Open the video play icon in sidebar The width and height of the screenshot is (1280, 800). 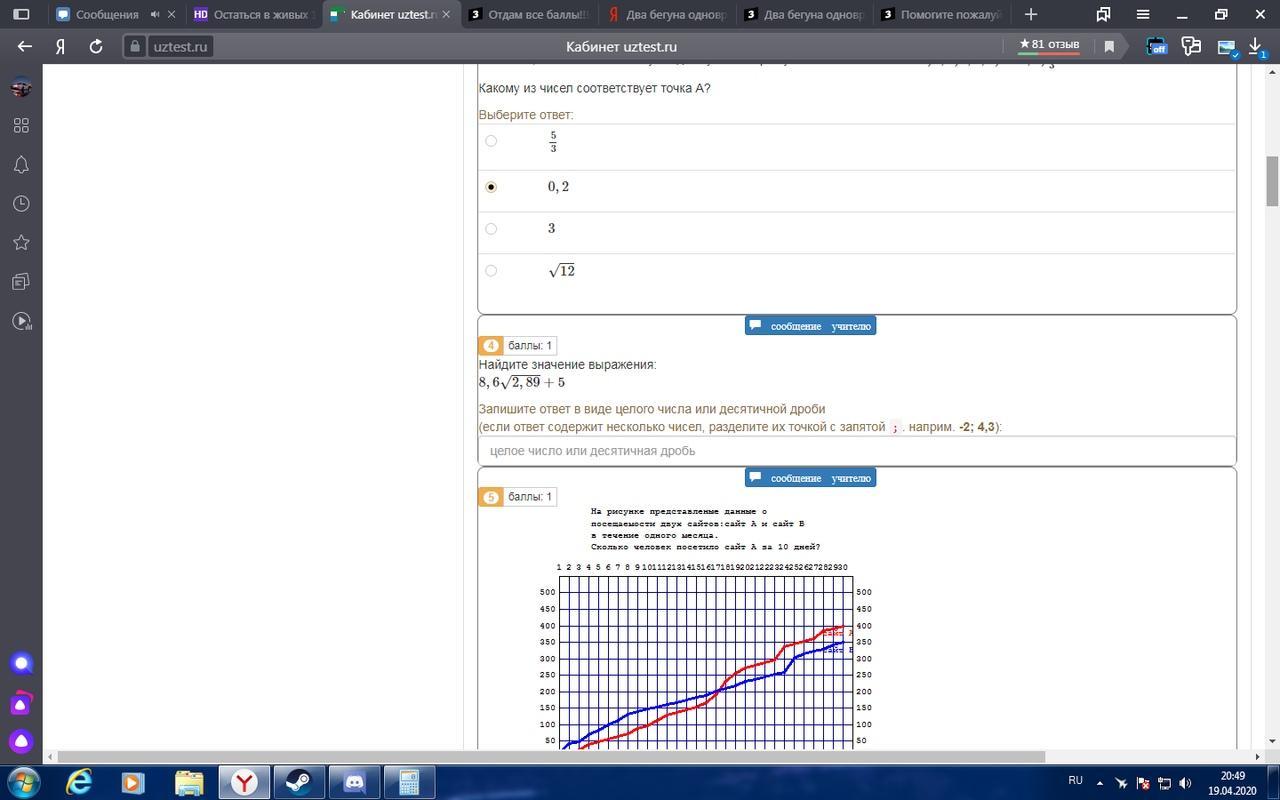coord(21,321)
